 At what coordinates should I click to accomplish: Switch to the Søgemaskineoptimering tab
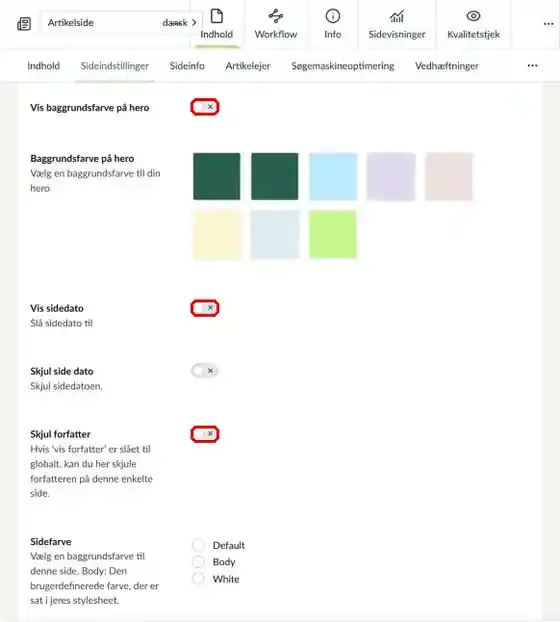[343, 66]
